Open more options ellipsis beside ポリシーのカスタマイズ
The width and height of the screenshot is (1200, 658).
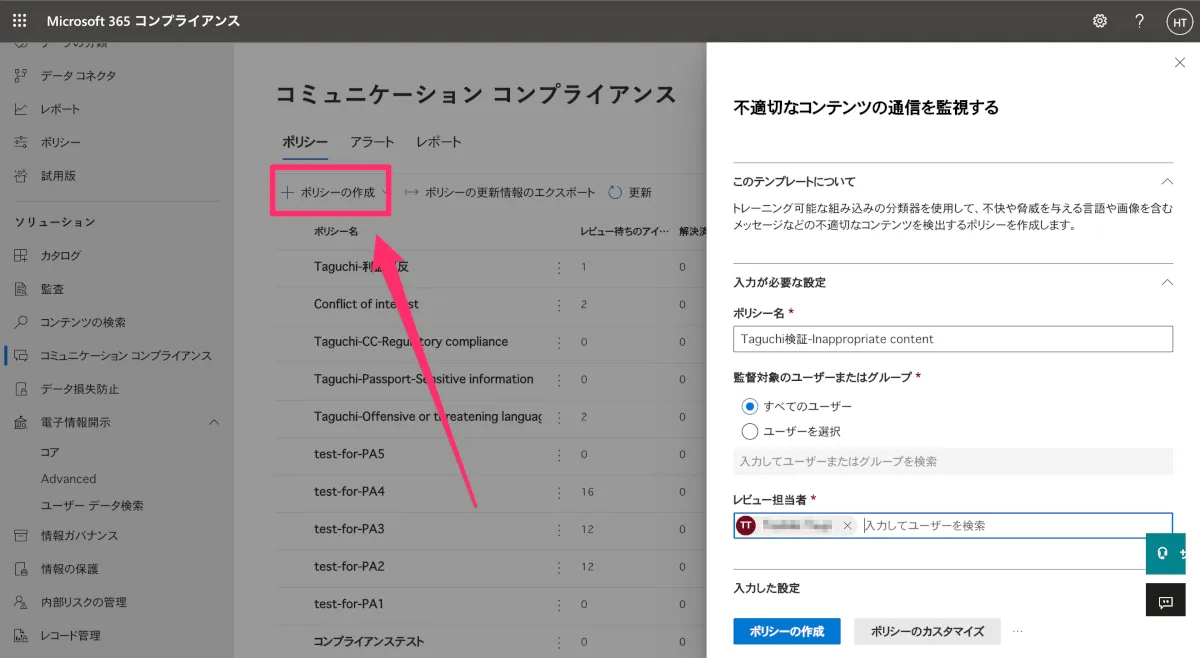coord(1018,632)
